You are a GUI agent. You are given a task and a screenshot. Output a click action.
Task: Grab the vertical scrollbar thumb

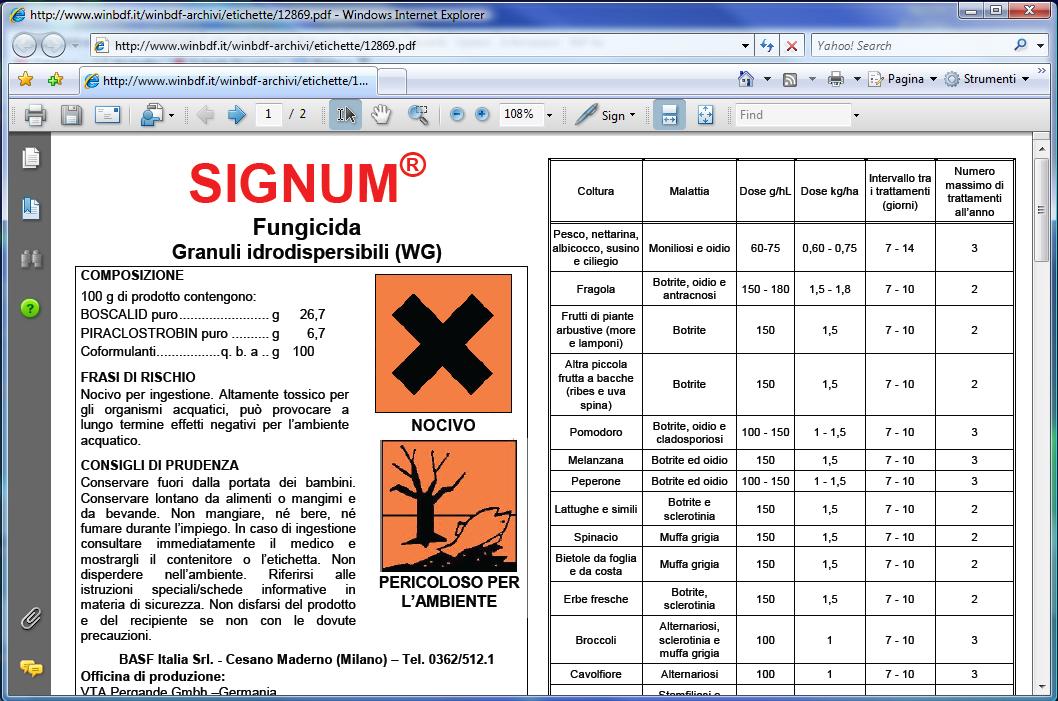coord(1042,210)
